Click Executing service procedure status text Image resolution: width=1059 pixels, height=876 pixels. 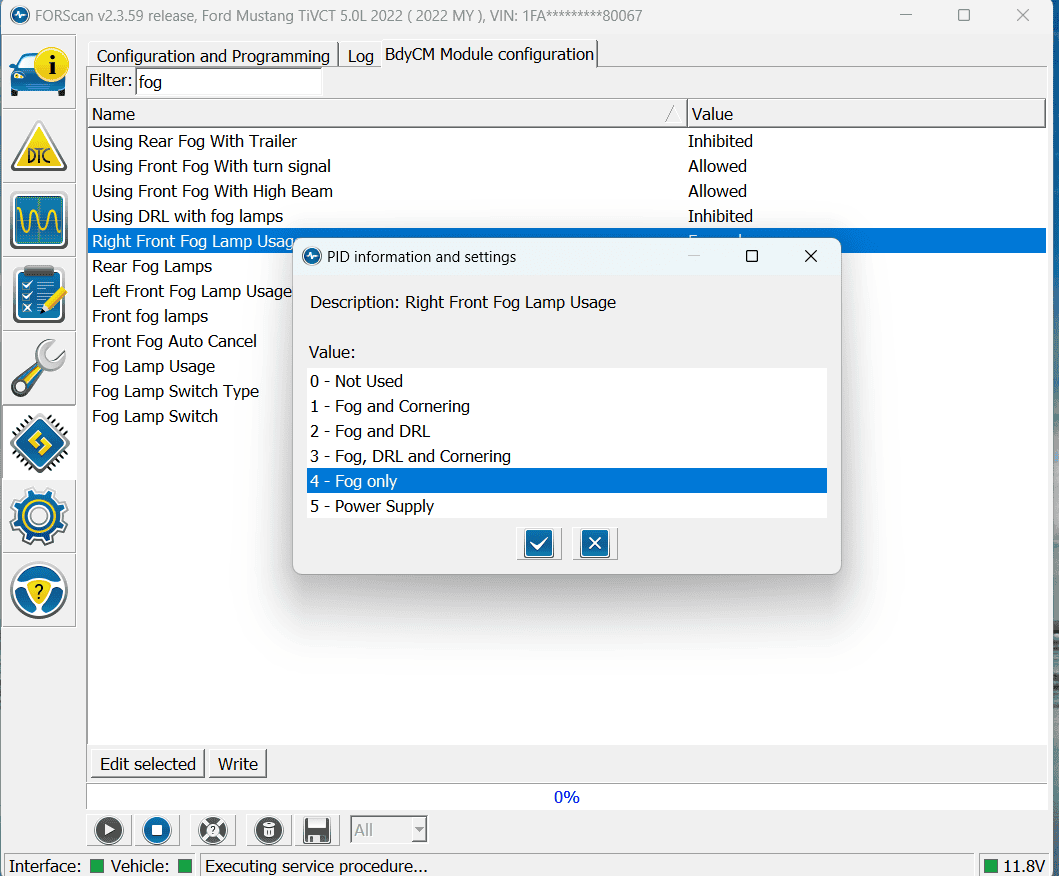(x=316, y=866)
